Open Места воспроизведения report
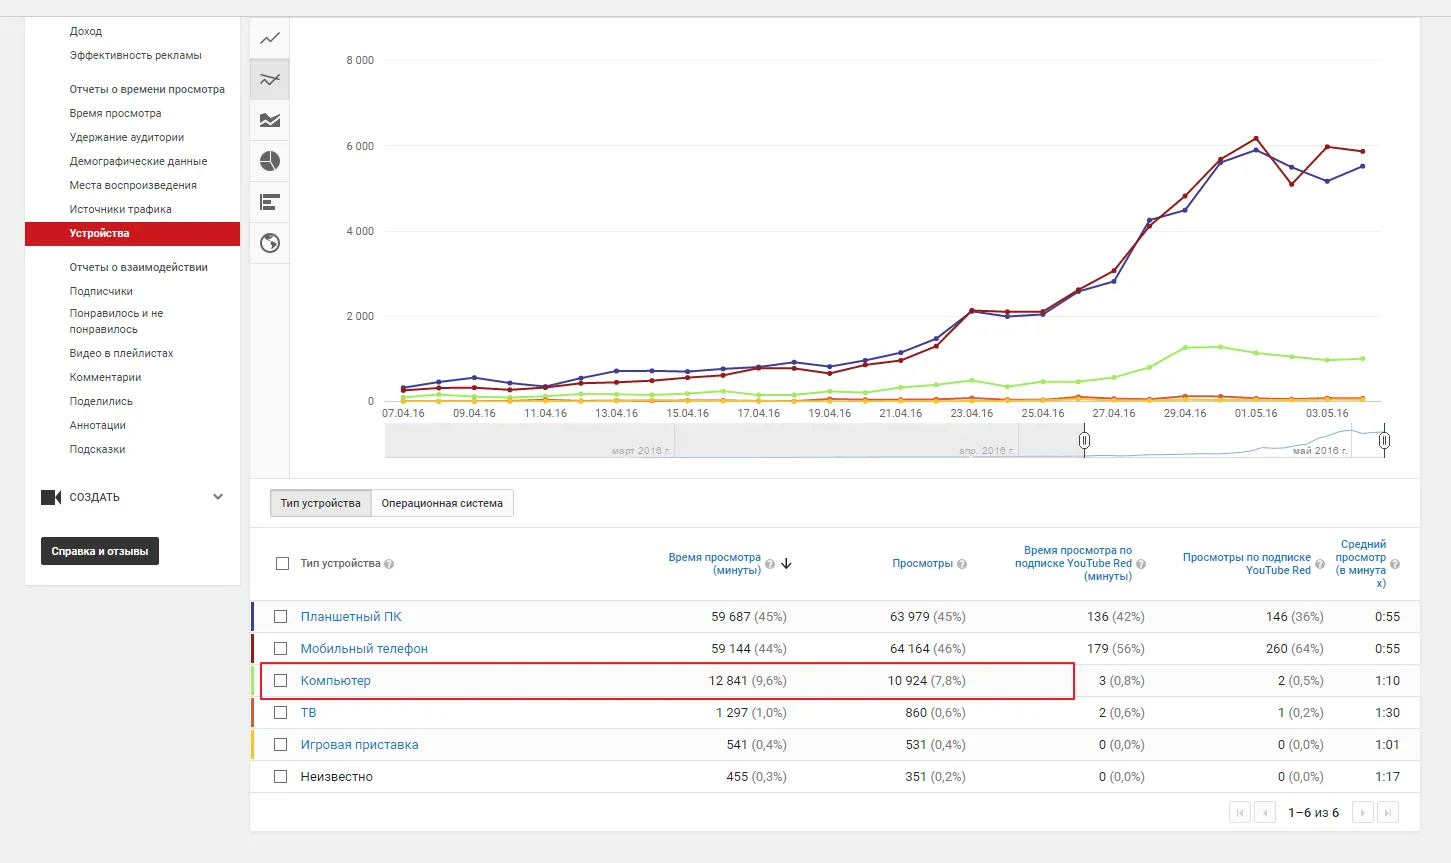This screenshot has width=1451, height=863. tap(133, 186)
